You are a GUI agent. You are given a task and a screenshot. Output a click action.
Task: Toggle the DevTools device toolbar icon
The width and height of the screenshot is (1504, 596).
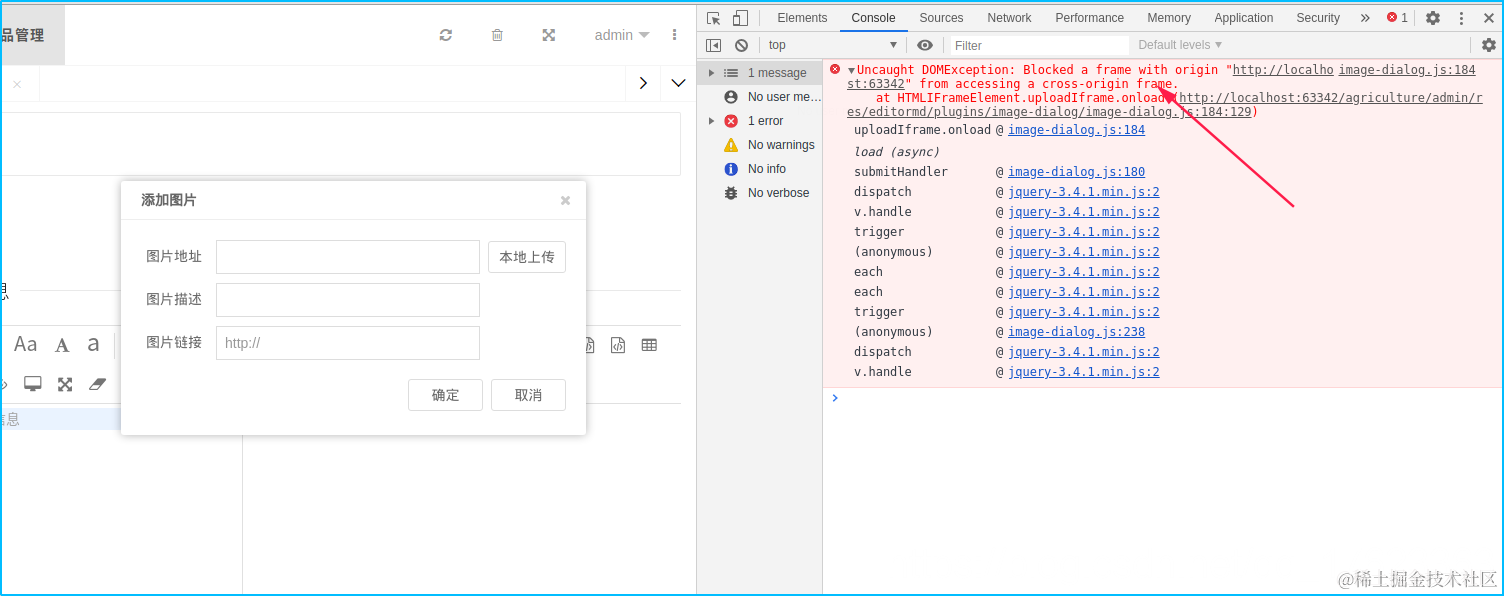tap(740, 18)
